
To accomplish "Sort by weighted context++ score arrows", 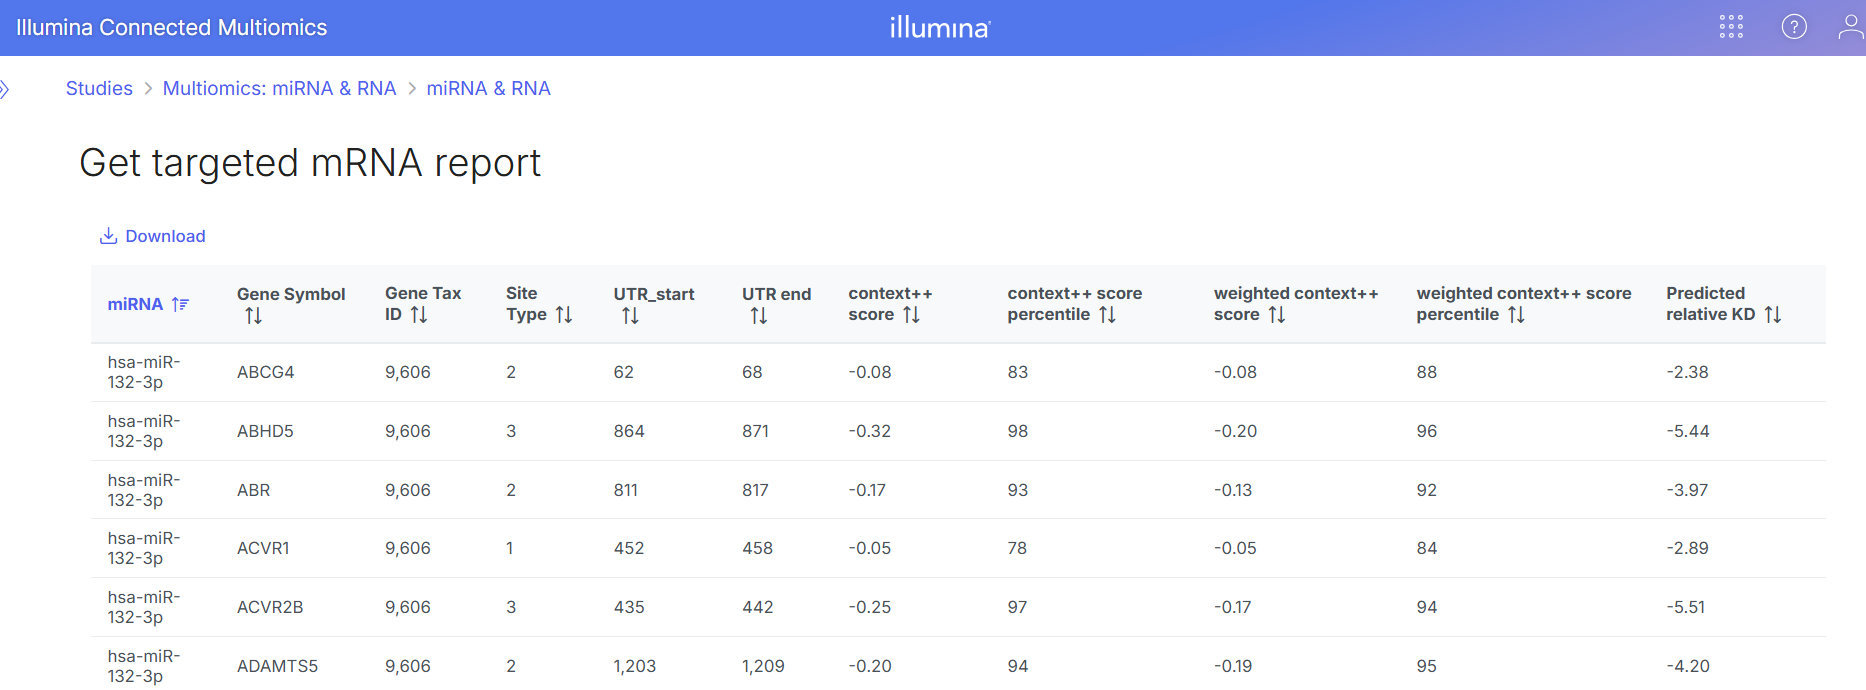I will pyautogui.click(x=1277, y=315).
